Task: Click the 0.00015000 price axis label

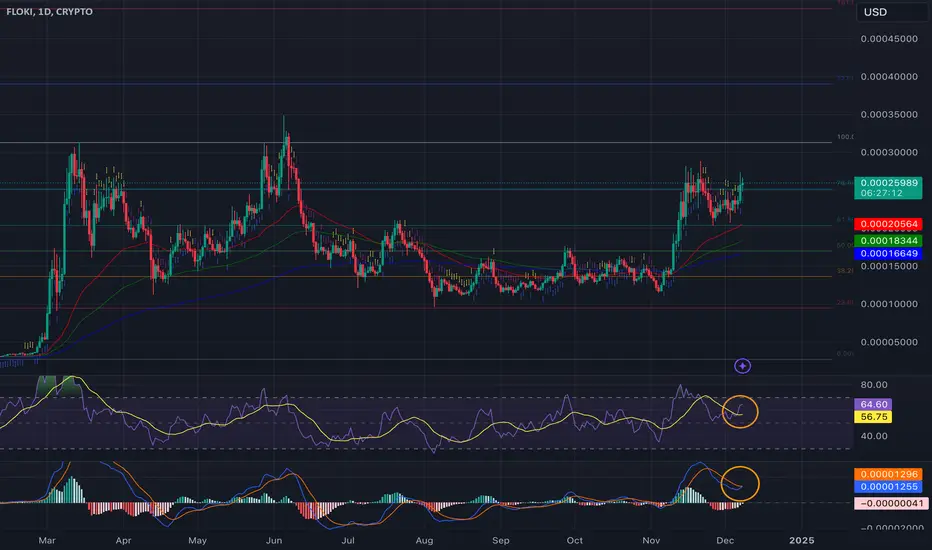Action: [x=889, y=266]
